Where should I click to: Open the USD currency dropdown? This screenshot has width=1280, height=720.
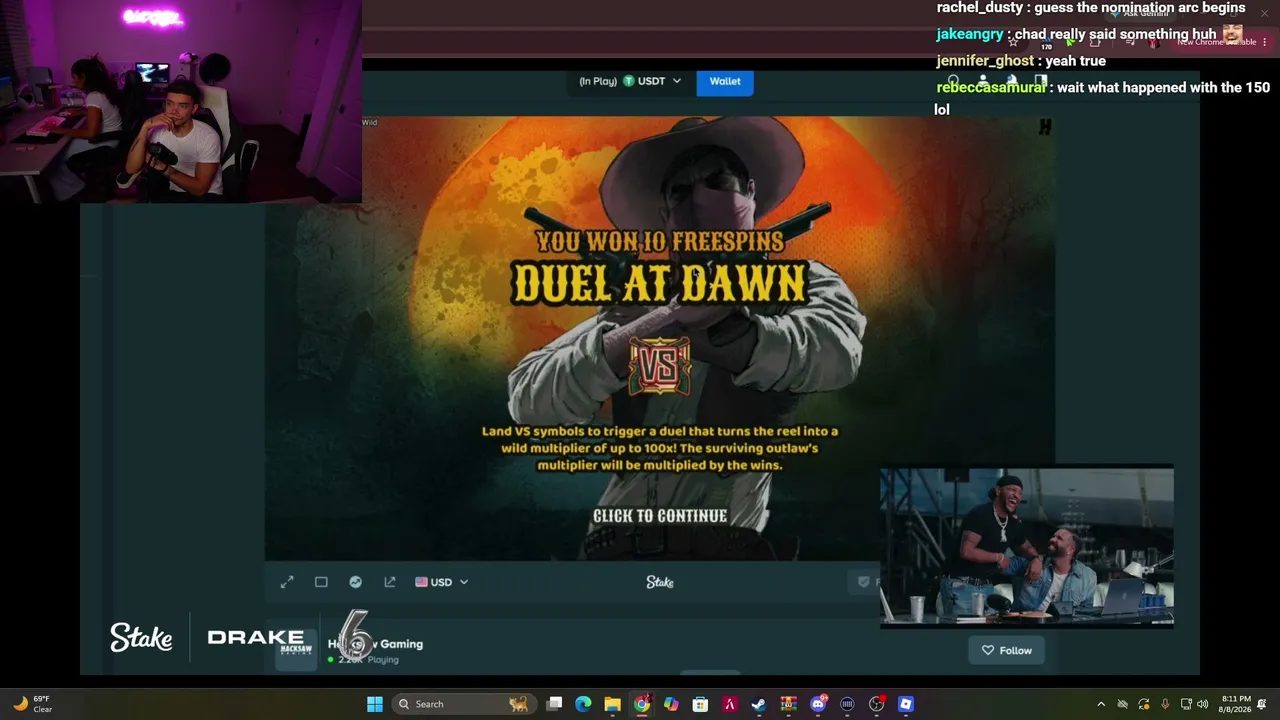click(441, 582)
